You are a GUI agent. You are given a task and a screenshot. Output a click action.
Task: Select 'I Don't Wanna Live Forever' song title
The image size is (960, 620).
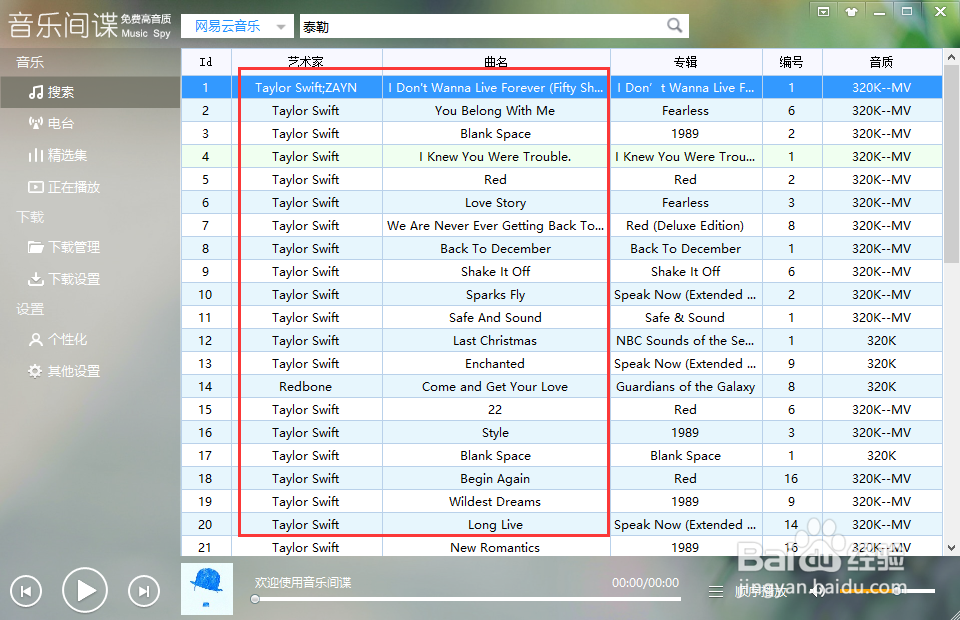(x=495, y=88)
